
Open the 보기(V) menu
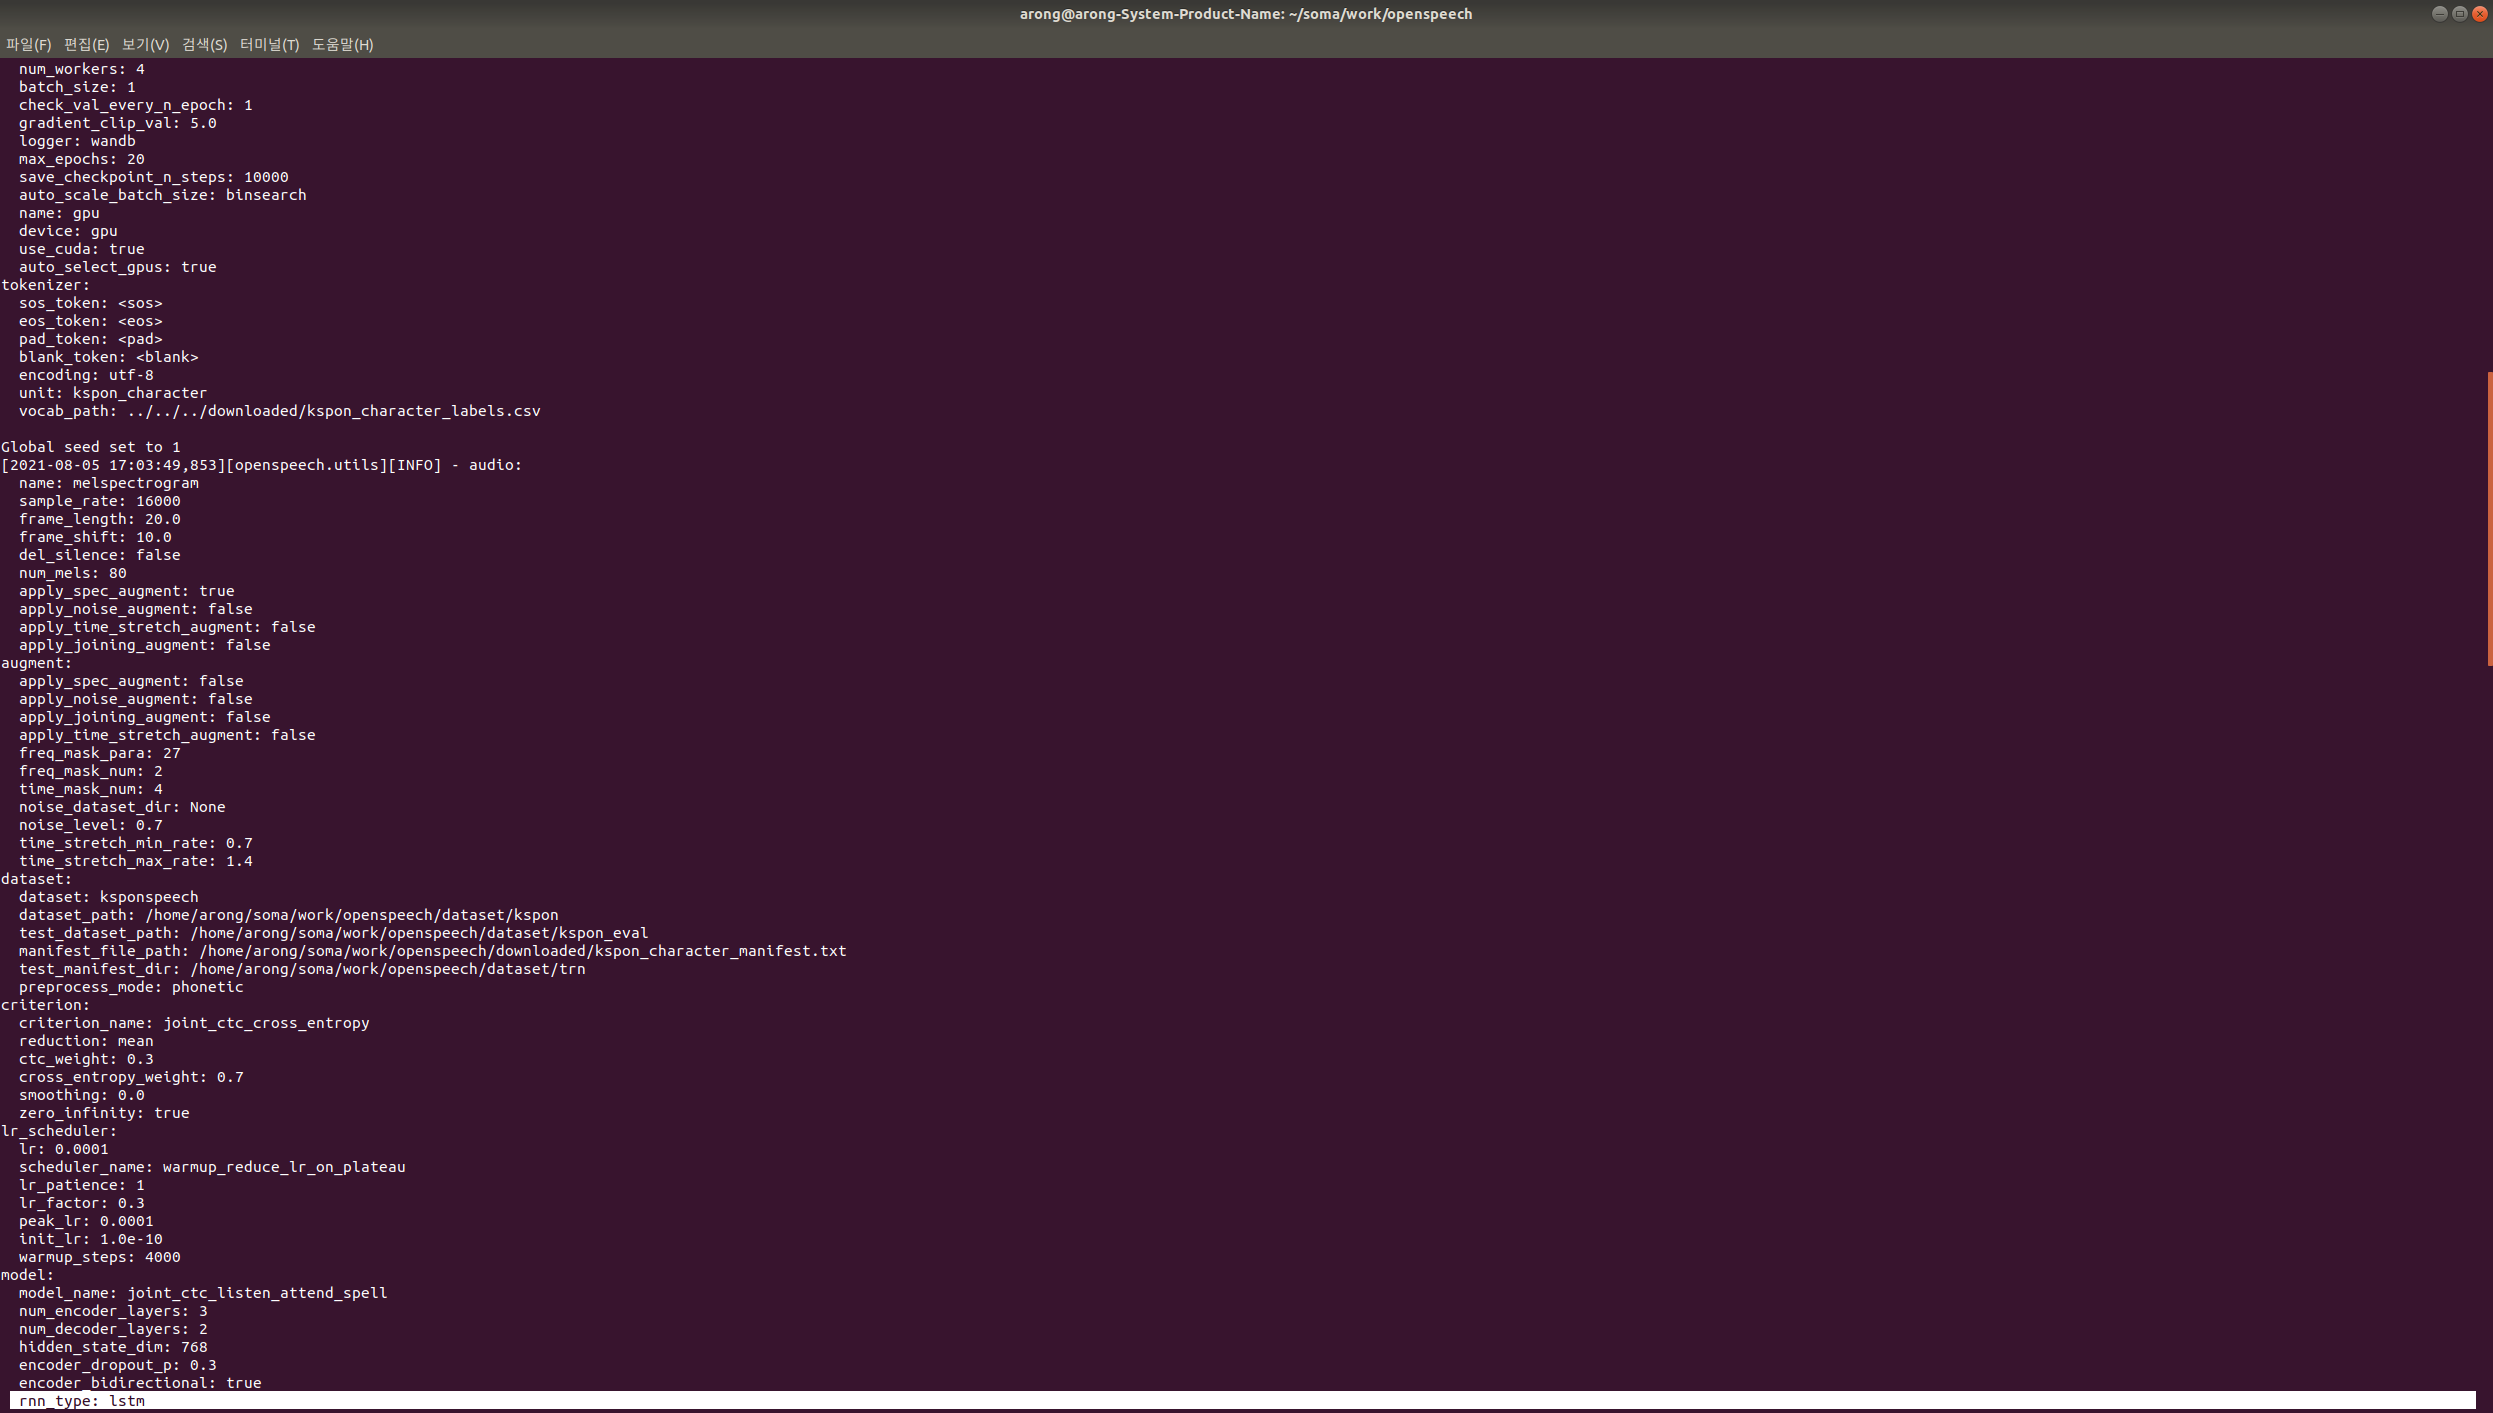click(145, 44)
